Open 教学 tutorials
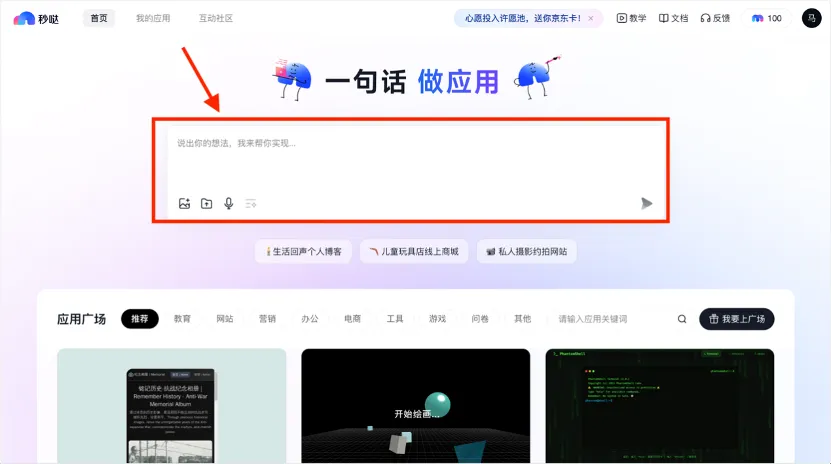The image size is (832, 464). pos(631,18)
